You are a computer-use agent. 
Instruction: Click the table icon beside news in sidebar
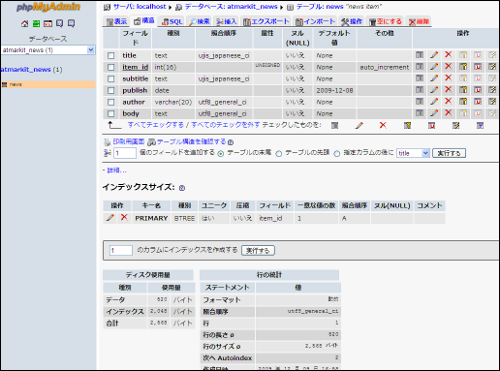(4, 85)
